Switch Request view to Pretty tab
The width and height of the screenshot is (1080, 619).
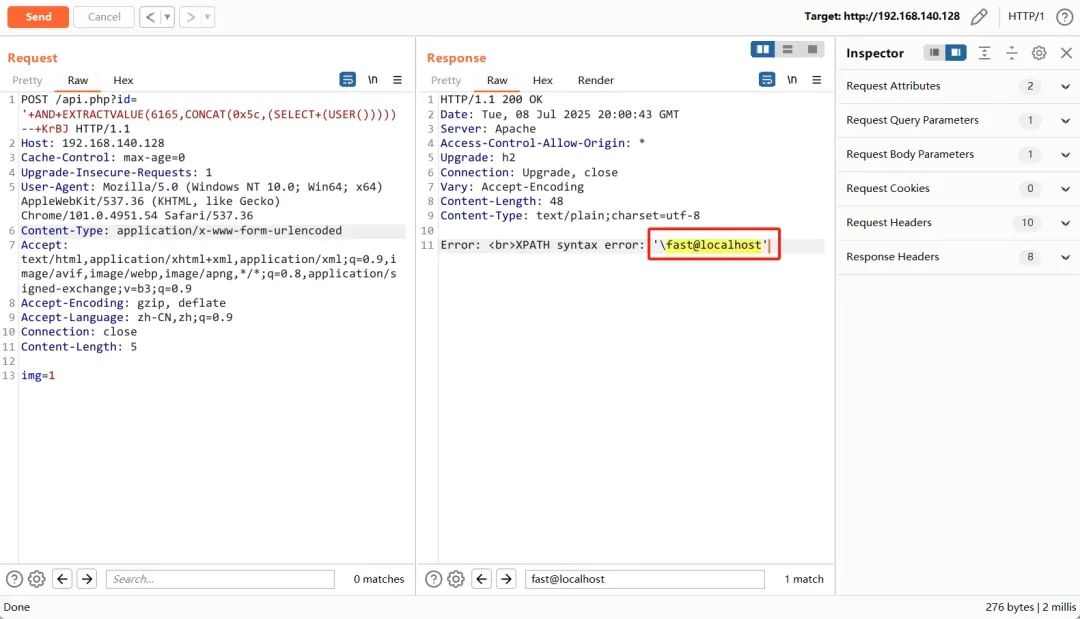(27, 81)
